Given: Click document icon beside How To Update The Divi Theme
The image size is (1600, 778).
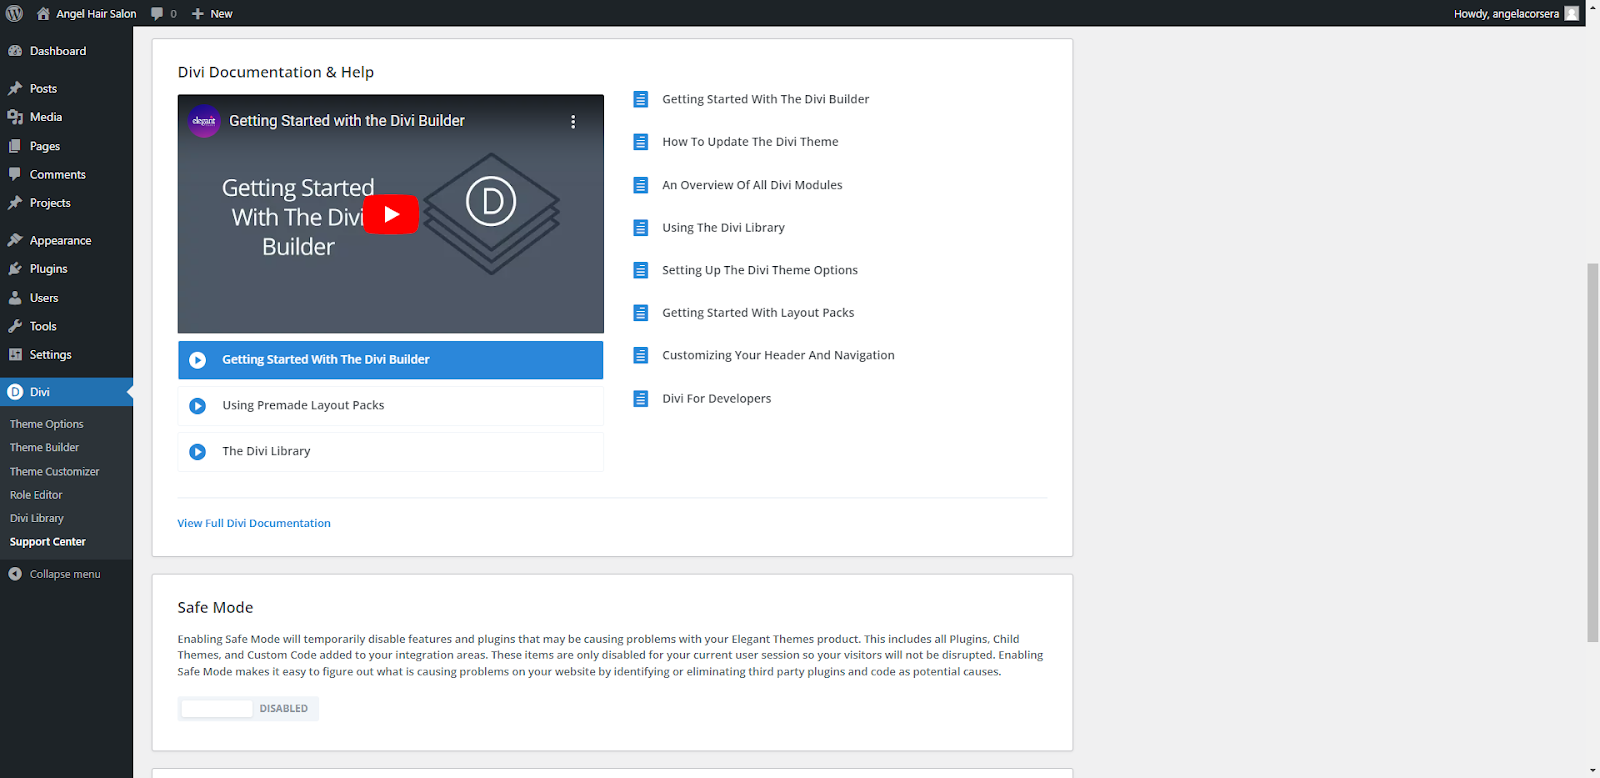Looking at the screenshot, I should point(641,142).
